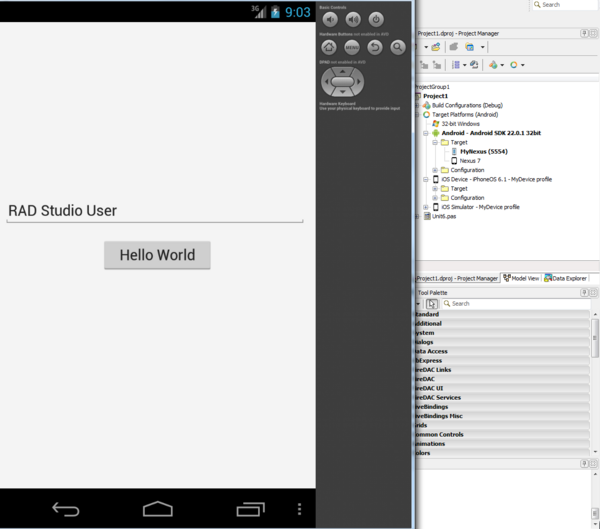Tap the Android recent apps icon
The width and height of the screenshot is (600, 529).
249,509
